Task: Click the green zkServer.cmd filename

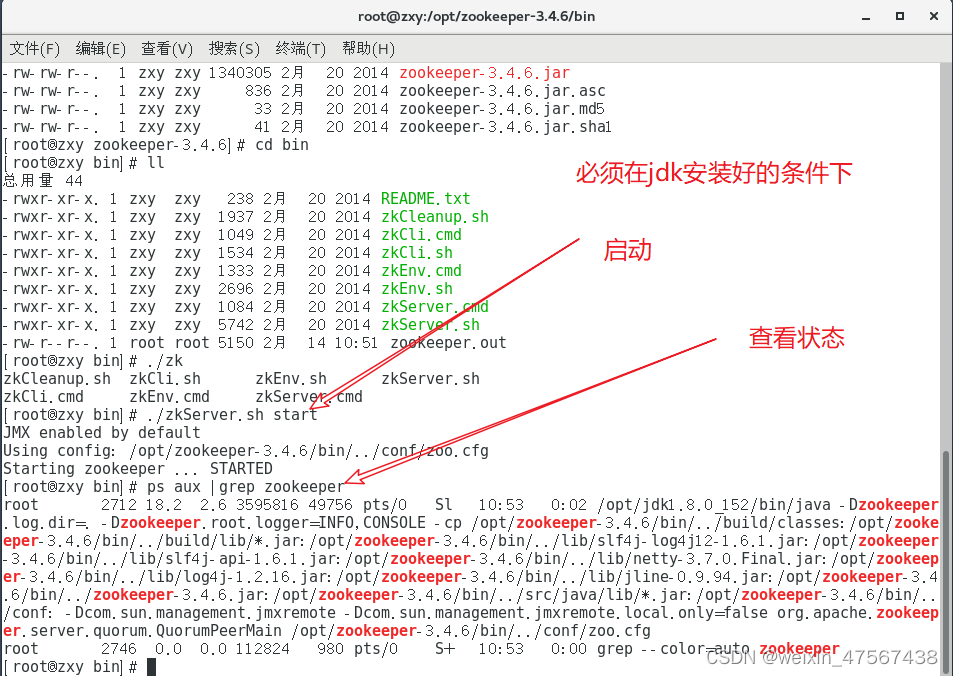Action: click(x=435, y=307)
